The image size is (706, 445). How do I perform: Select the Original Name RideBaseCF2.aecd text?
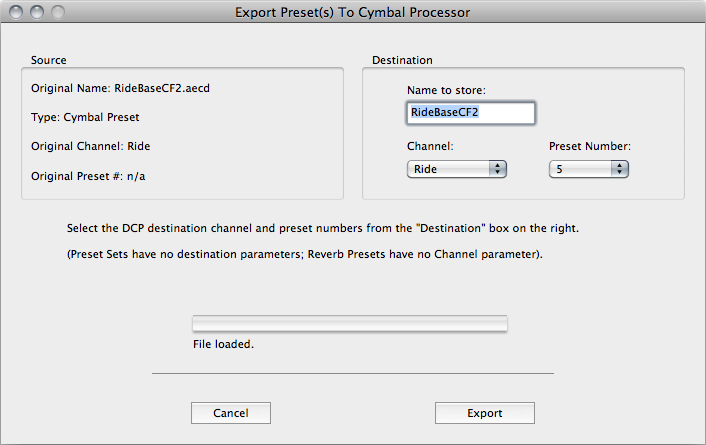click(120, 88)
